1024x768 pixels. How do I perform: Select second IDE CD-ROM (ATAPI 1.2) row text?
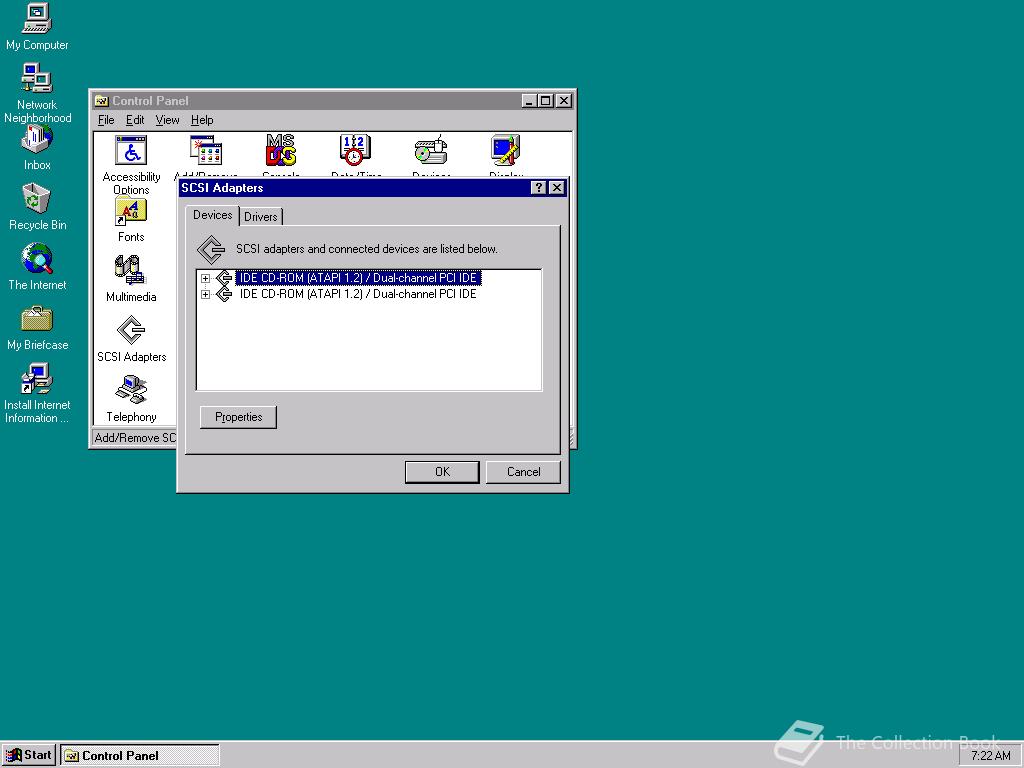pyautogui.click(x=358, y=295)
